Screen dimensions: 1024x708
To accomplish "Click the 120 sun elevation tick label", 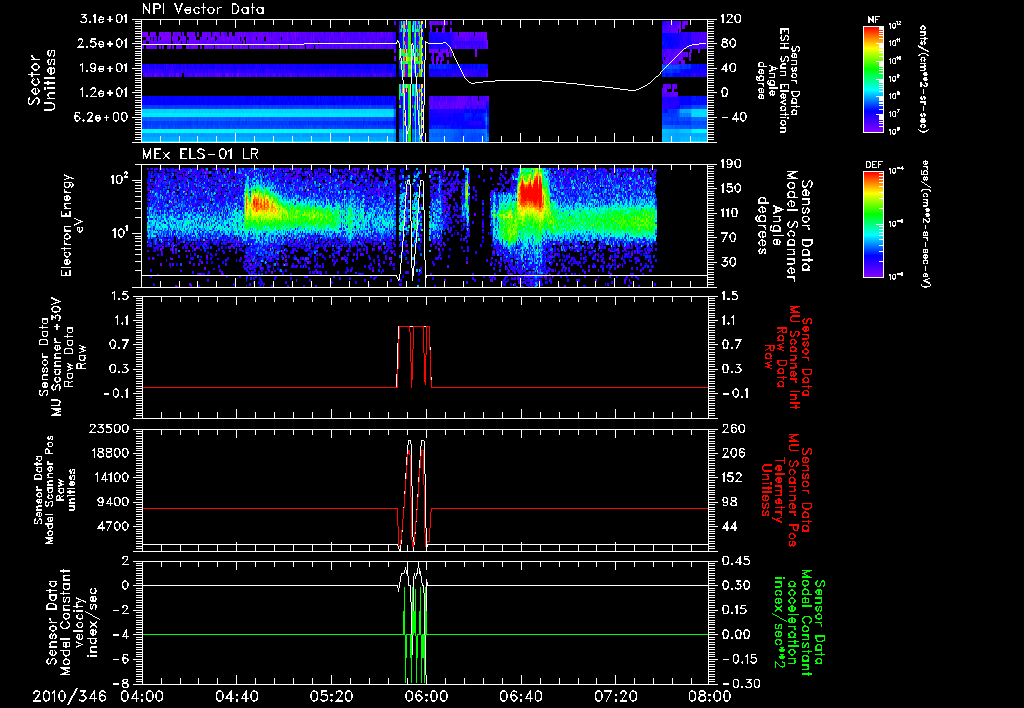I will tap(732, 19).
